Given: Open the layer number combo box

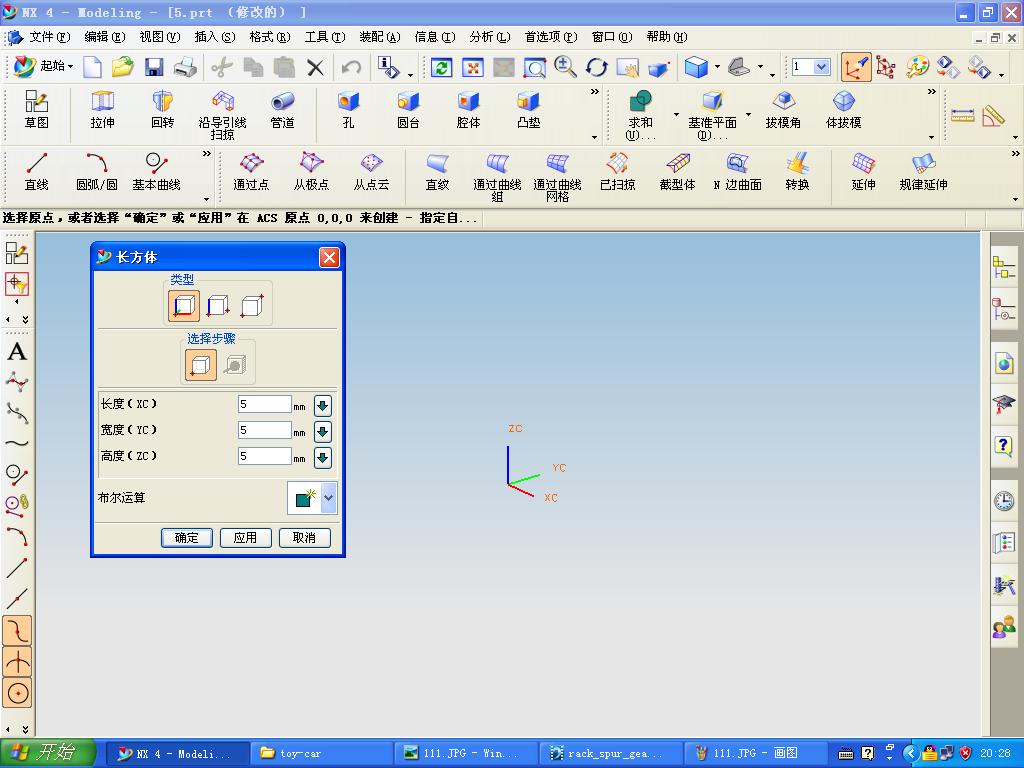Looking at the screenshot, I should tap(811, 67).
